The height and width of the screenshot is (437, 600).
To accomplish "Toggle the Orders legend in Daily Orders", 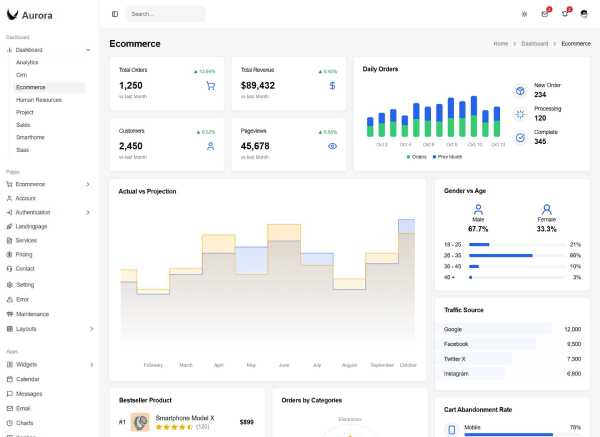I will [x=415, y=157].
